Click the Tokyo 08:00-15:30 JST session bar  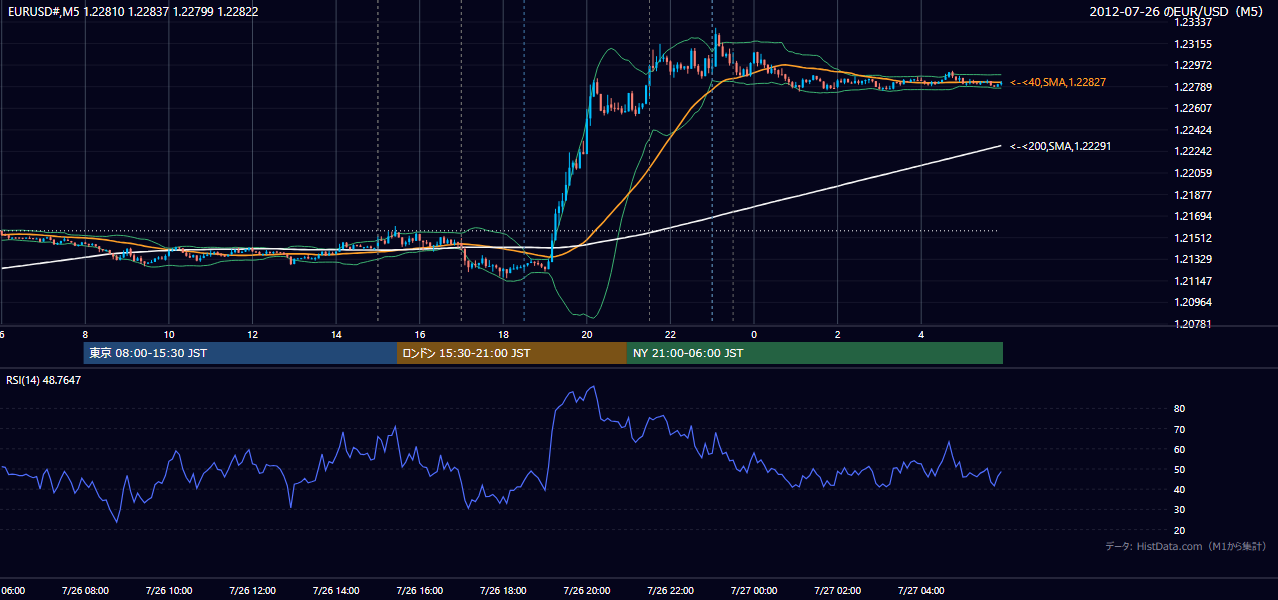click(x=240, y=353)
